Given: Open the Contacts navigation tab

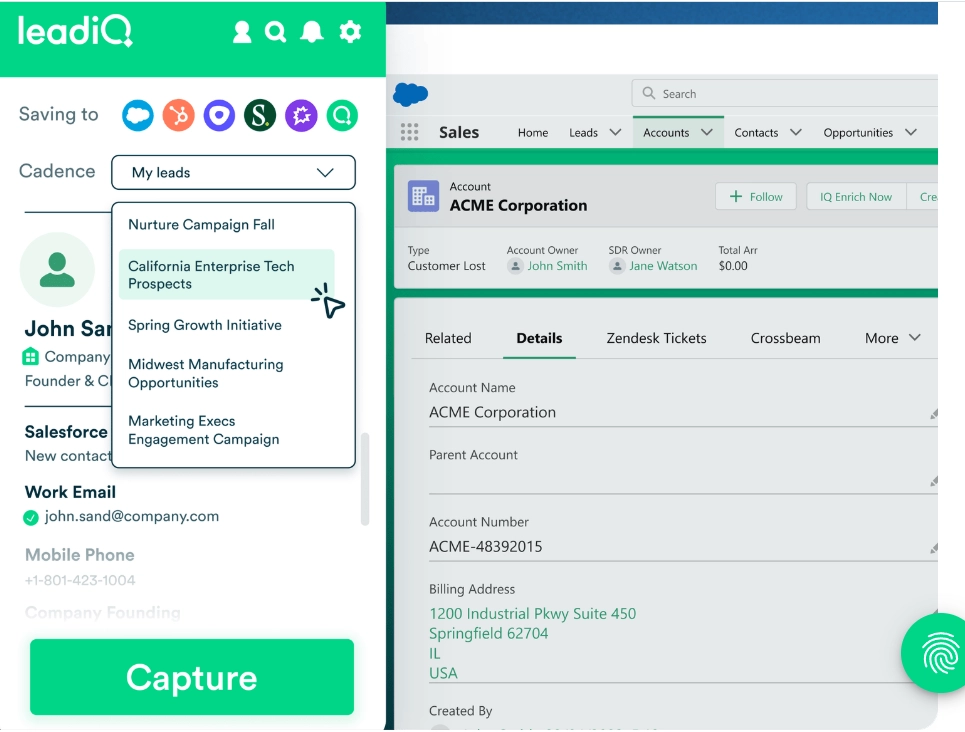Looking at the screenshot, I should (x=756, y=132).
